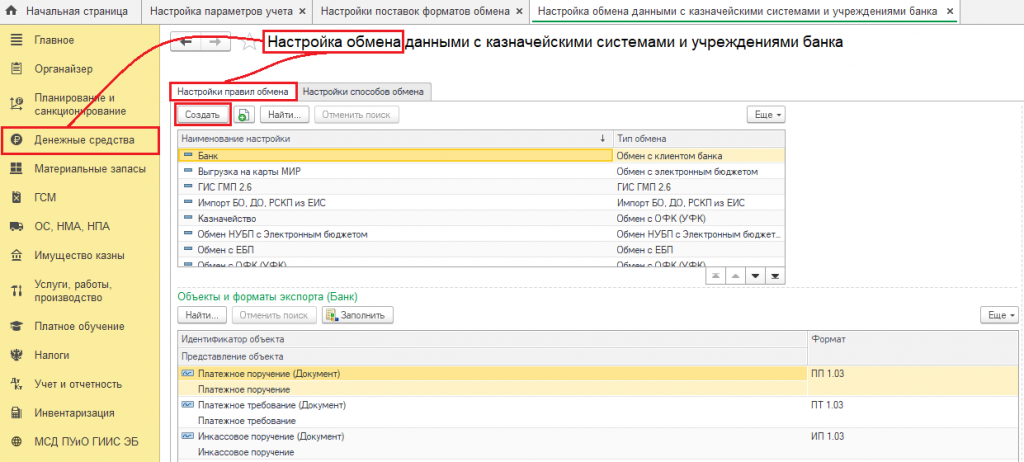Click the Заполнить button

(x=357, y=315)
